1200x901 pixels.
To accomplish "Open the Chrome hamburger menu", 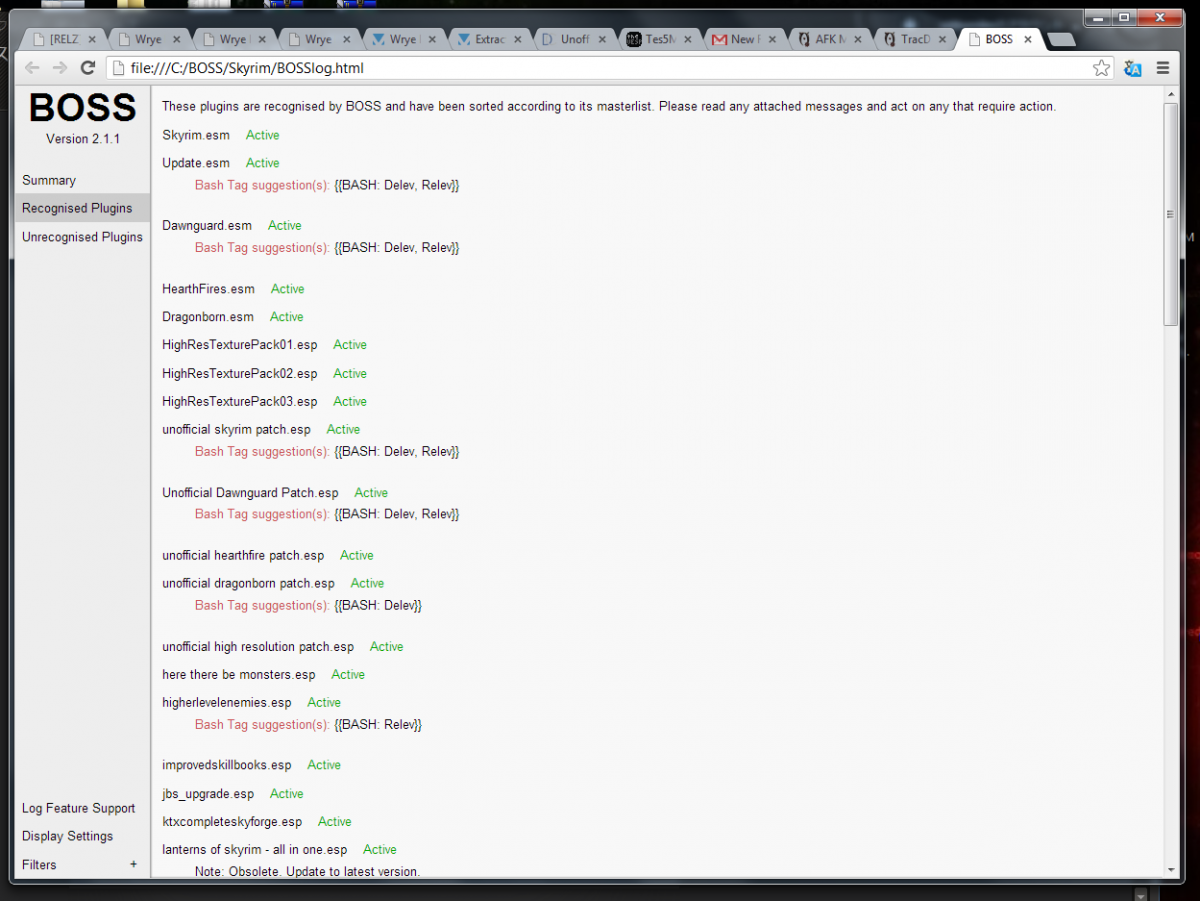I will [1163, 68].
